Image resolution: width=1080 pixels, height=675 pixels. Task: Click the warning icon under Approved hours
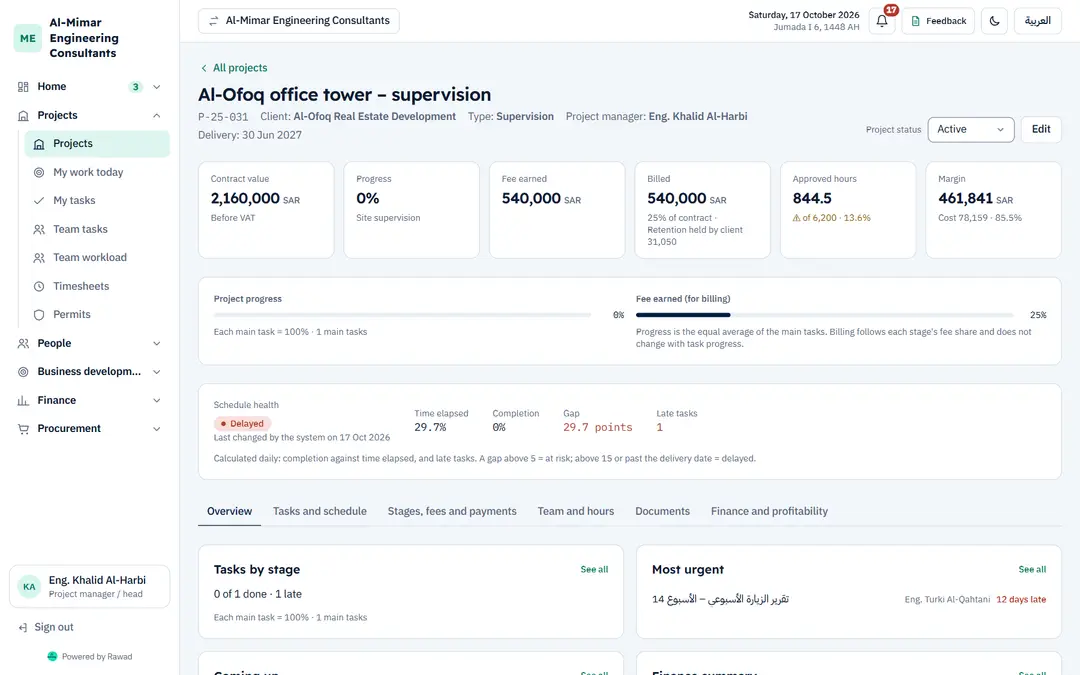click(796, 218)
